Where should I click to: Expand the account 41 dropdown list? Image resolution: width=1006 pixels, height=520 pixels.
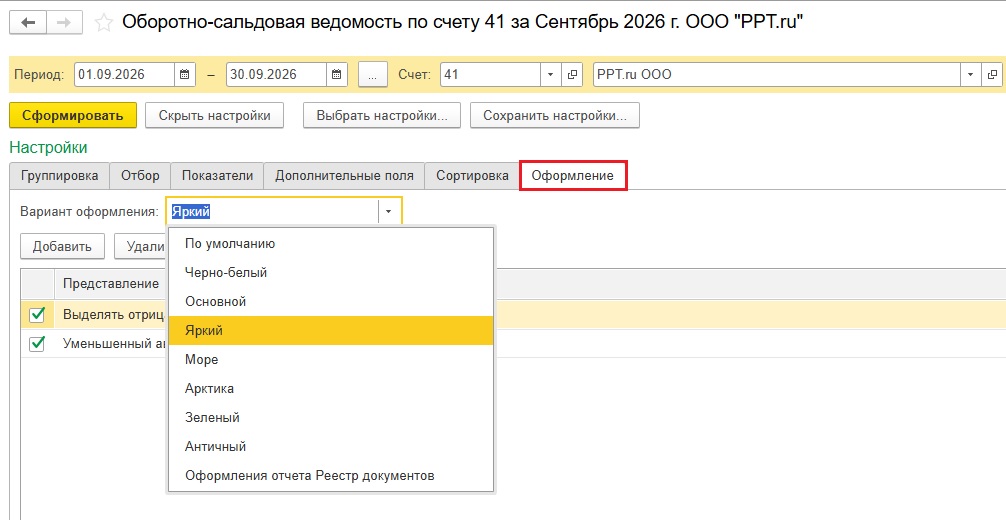550,74
